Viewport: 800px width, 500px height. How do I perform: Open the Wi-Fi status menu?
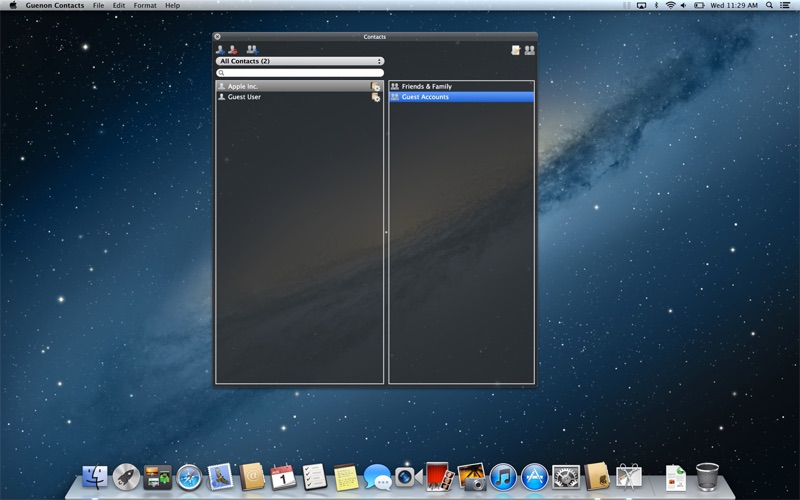(671, 5)
